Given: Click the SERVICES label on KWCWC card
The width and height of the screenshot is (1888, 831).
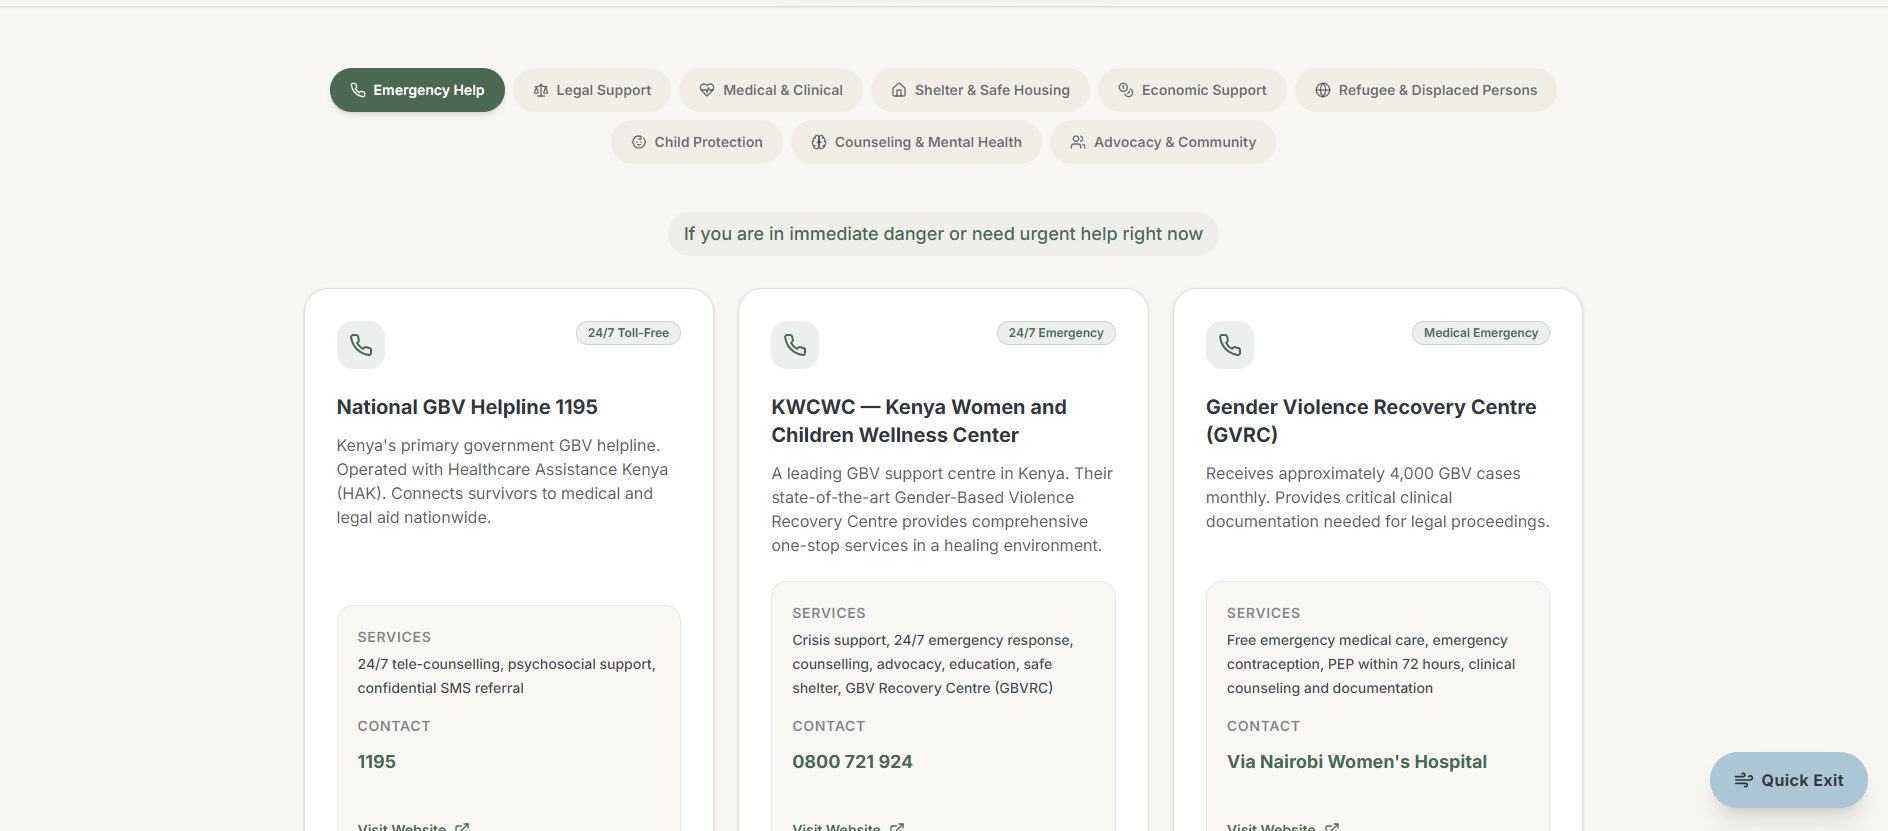Looking at the screenshot, I should point(829,613).
